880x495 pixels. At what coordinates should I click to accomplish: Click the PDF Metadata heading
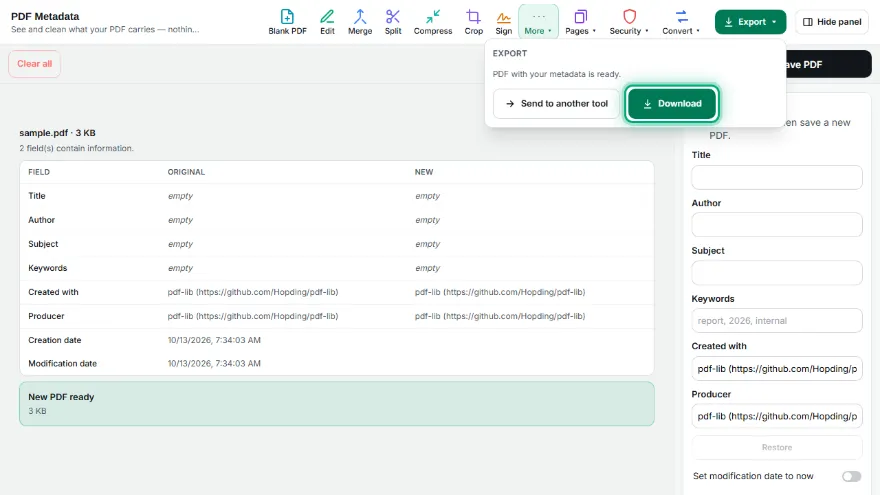(x=45, y=16)
